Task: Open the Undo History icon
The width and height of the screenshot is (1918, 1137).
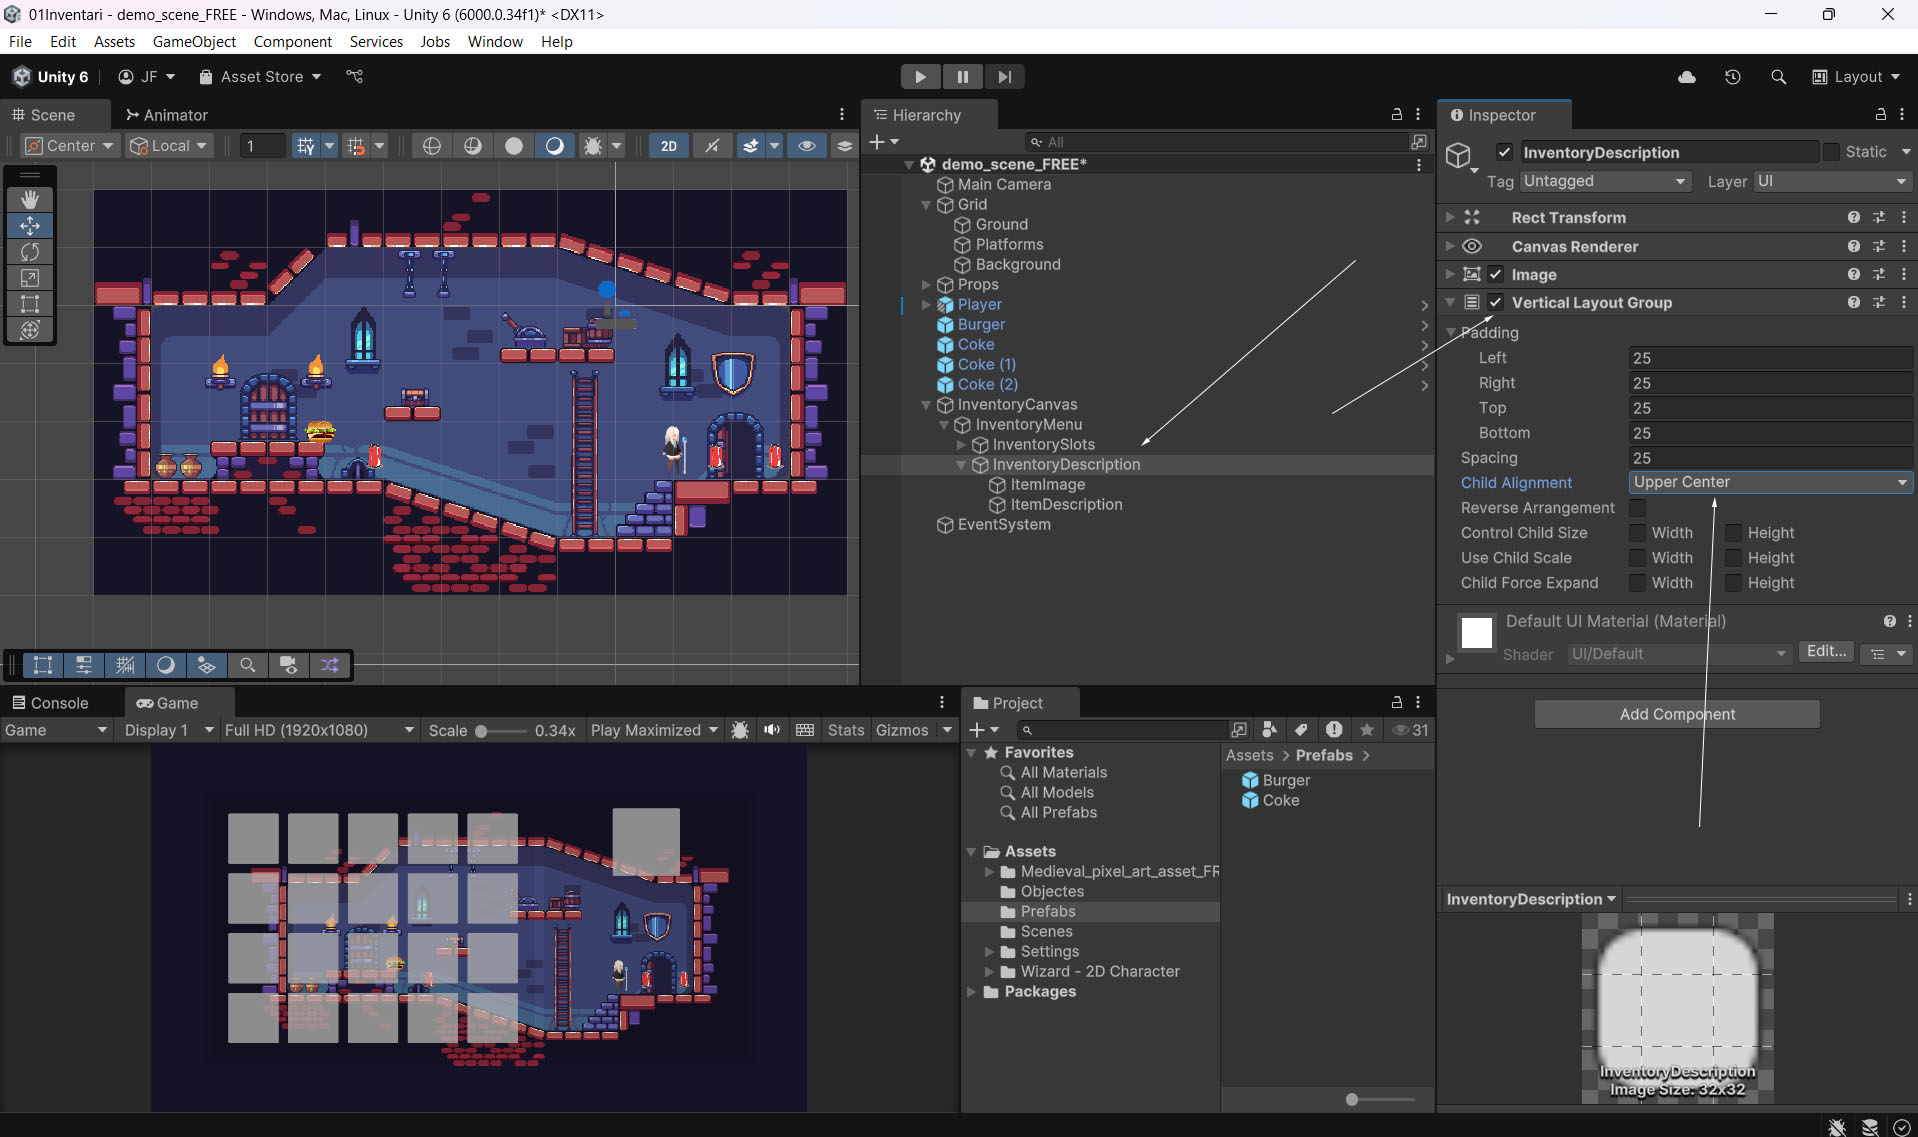Action: click(1732, 77)
